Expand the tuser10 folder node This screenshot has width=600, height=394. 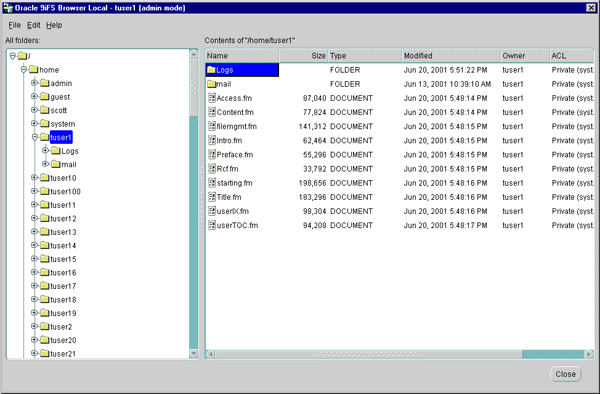(x=34, y=178)
